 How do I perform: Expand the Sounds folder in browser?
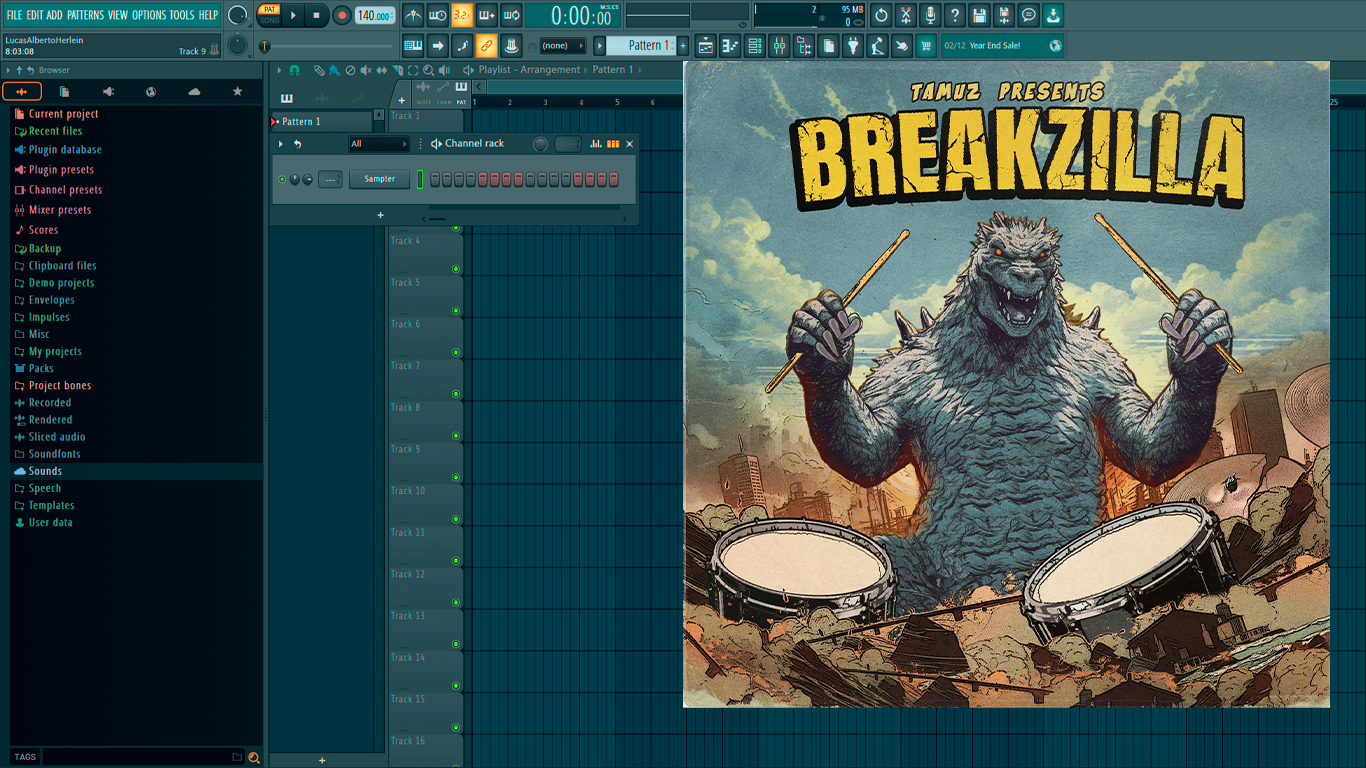(x=44, y=471)
